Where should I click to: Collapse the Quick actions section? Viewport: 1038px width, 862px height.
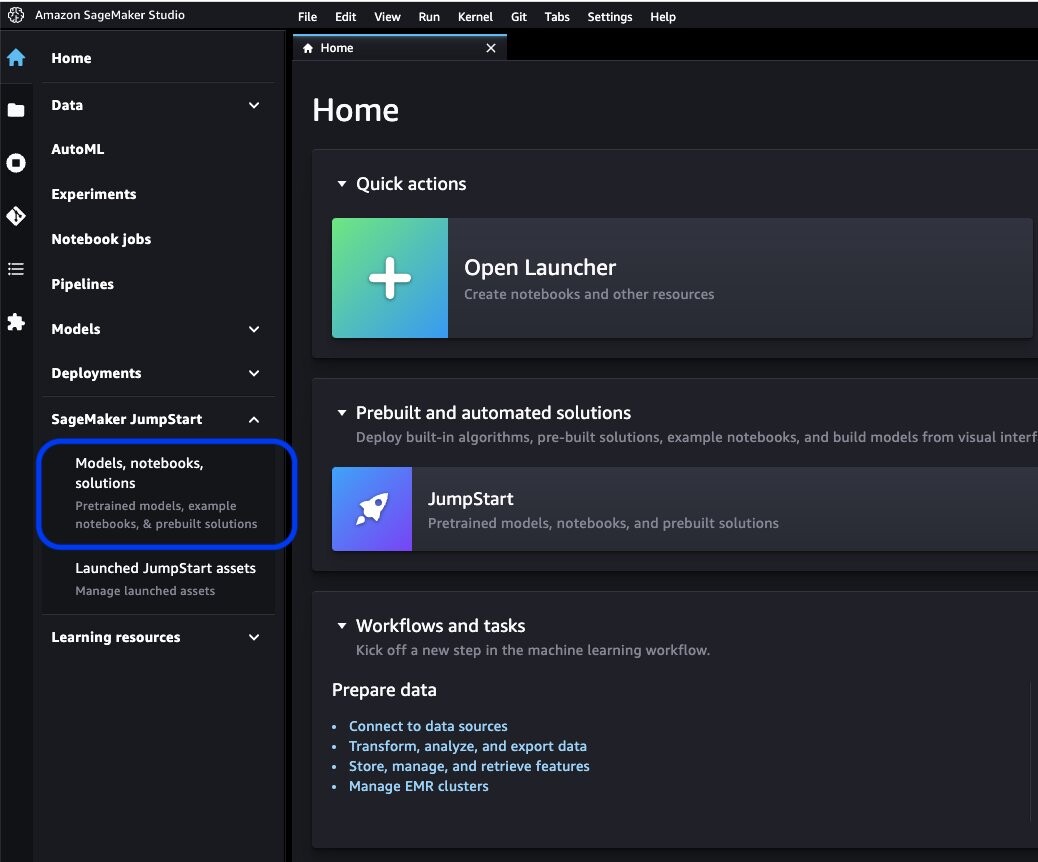(342, 184)
